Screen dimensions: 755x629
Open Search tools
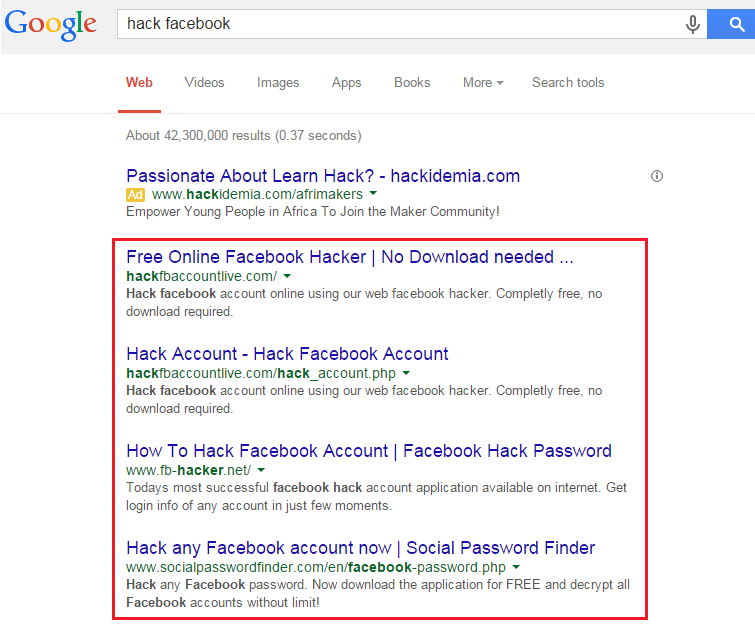click(x=568, y=82)
